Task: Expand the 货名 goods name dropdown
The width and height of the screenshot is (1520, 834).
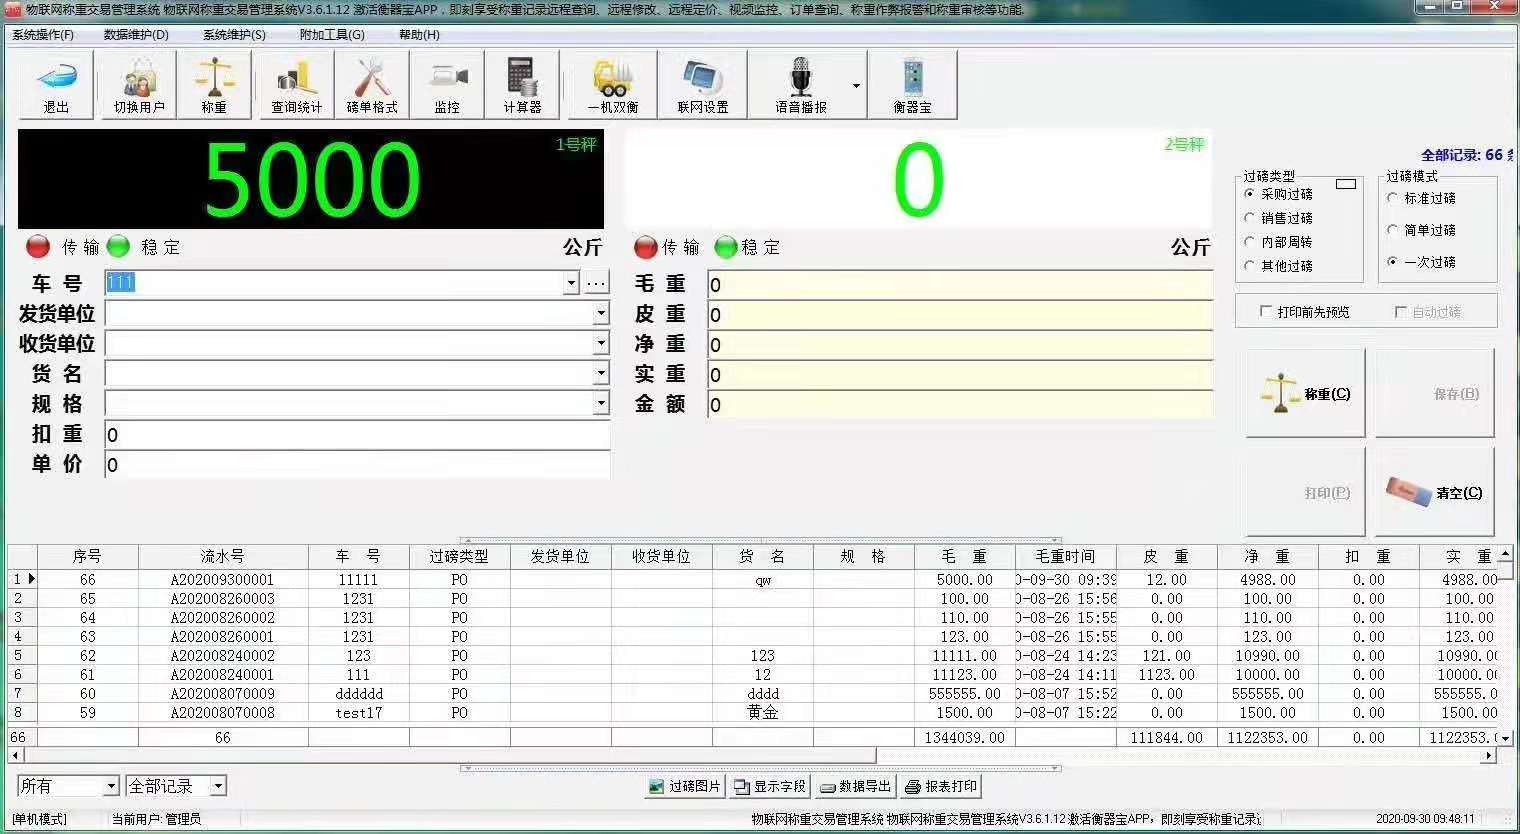Action: coord(601,373)
